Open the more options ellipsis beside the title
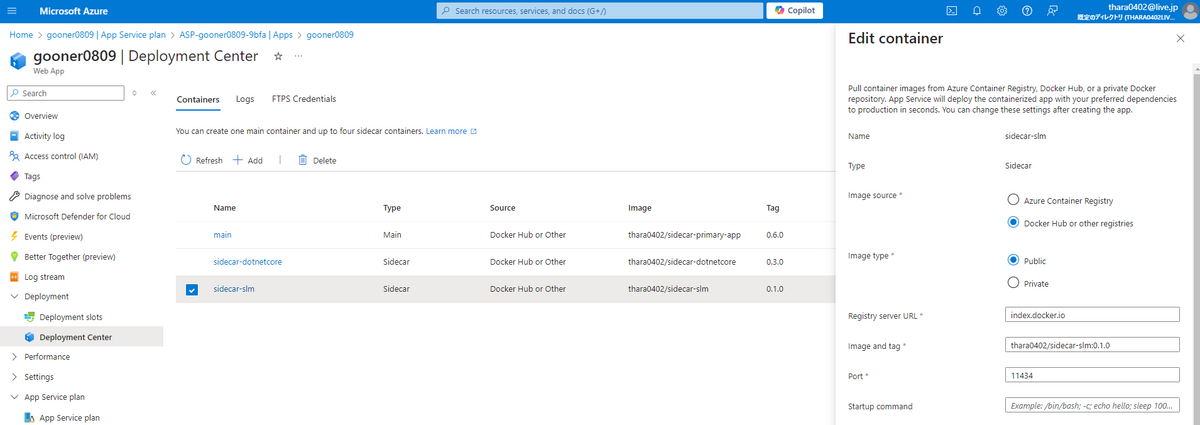Screen dimensions: 1200x425 [x=298, y=56]
